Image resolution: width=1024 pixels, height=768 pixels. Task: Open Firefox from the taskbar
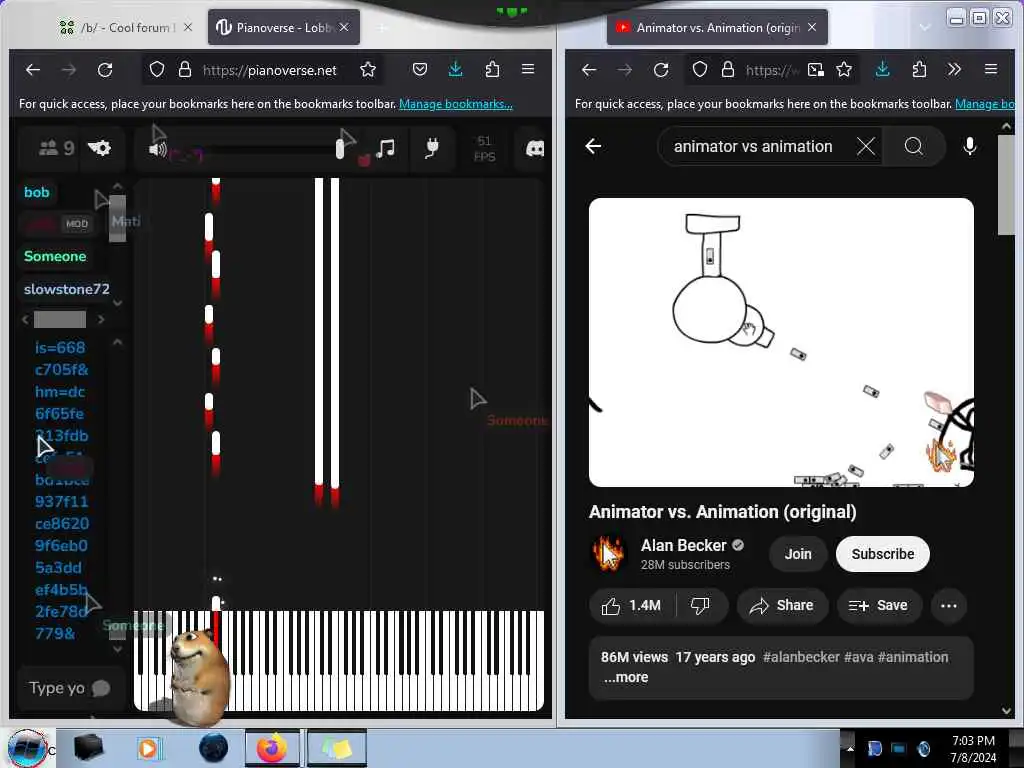pyautogui.click(x=272, y=748)
